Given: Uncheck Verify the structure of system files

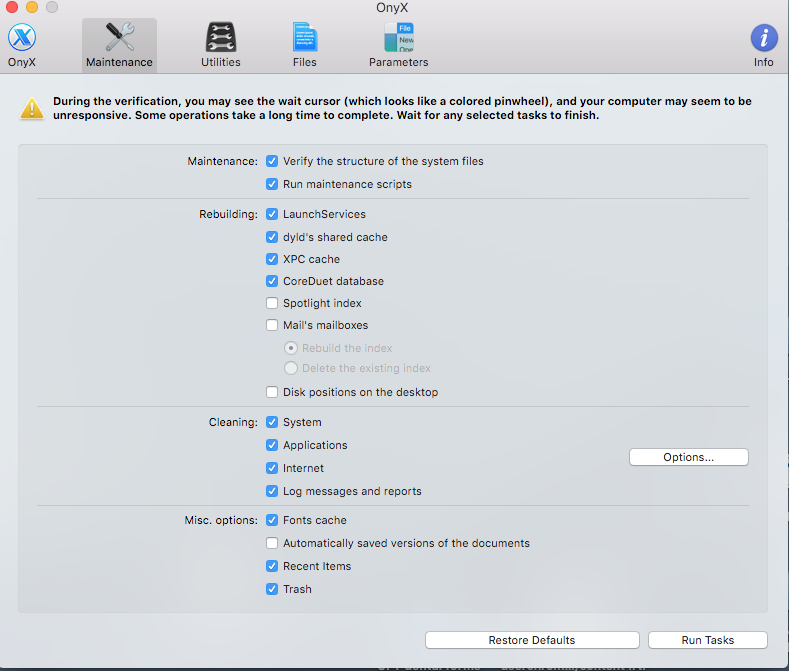Looking at the screenshot, I should tap(272, 161).
